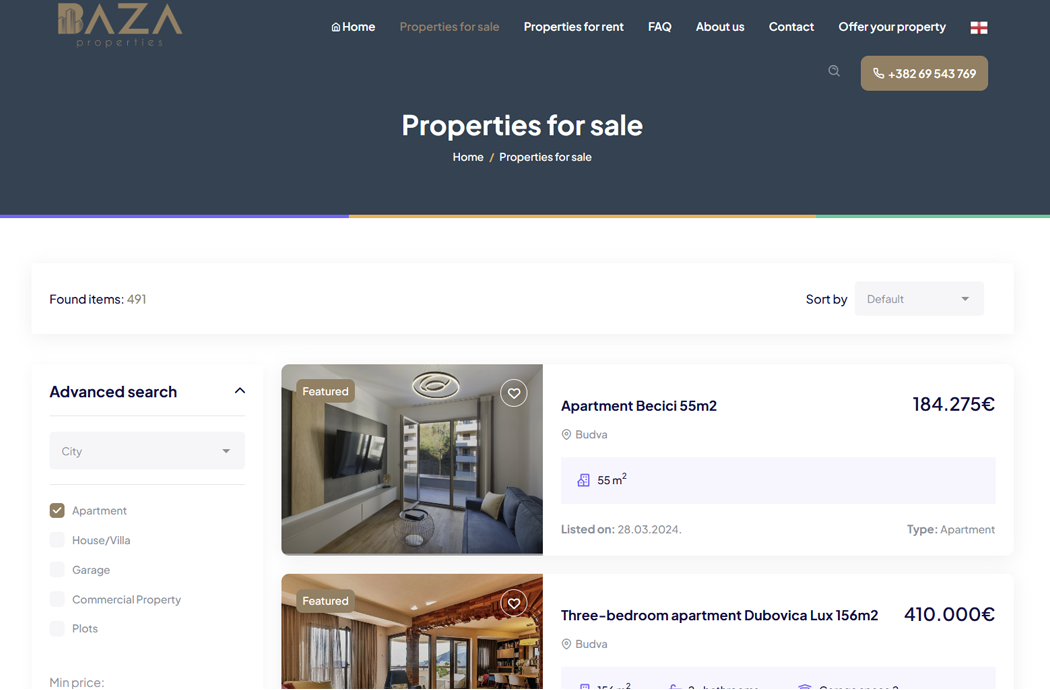This screenshot has width=1050, height=690.
Task: Check the Garage checkbox
Action: pos(57,569)
